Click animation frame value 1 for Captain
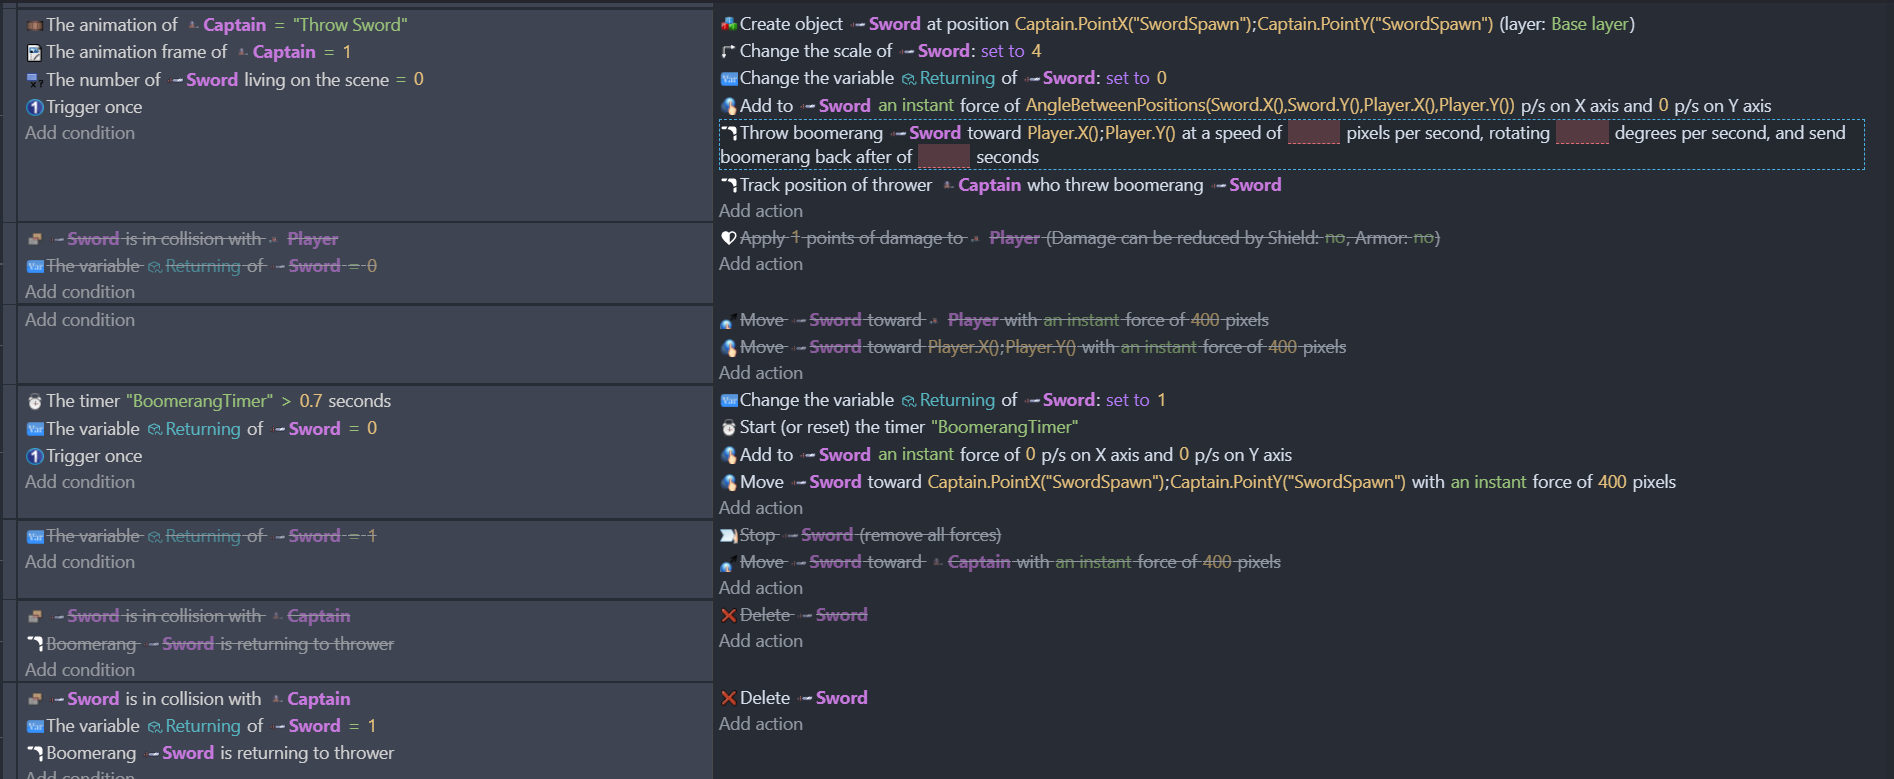This screenshot has width=1894, height=779. [x=347, y=52]
